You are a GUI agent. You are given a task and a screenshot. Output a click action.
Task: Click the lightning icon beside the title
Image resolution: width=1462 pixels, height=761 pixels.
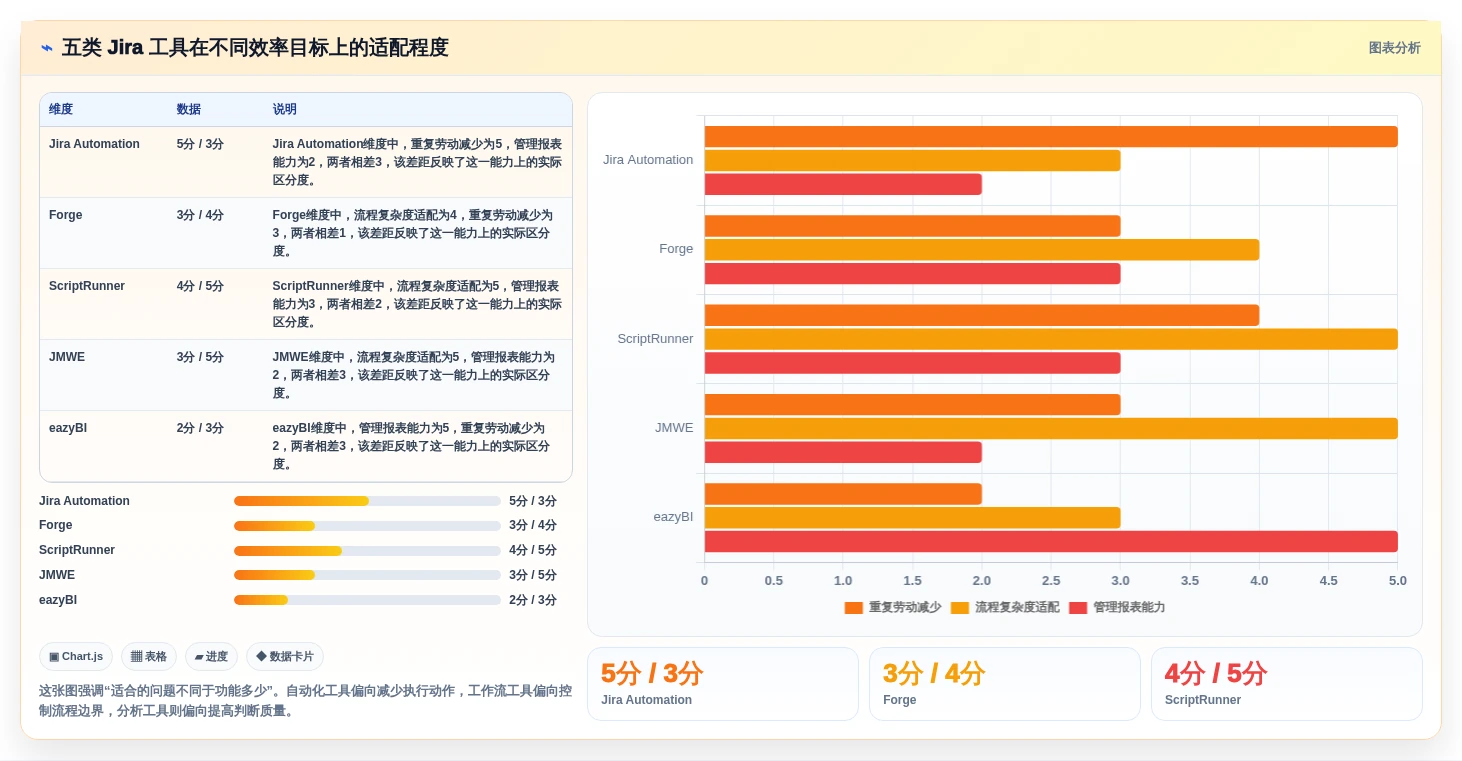point(47,48)
